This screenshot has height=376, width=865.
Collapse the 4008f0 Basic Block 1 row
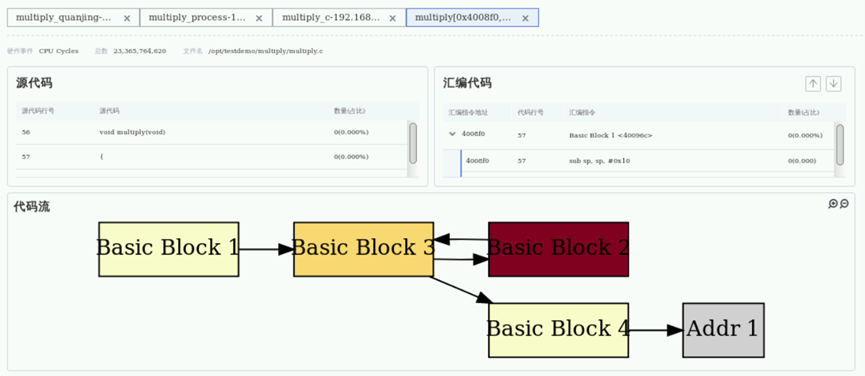[x=452, y=133]
